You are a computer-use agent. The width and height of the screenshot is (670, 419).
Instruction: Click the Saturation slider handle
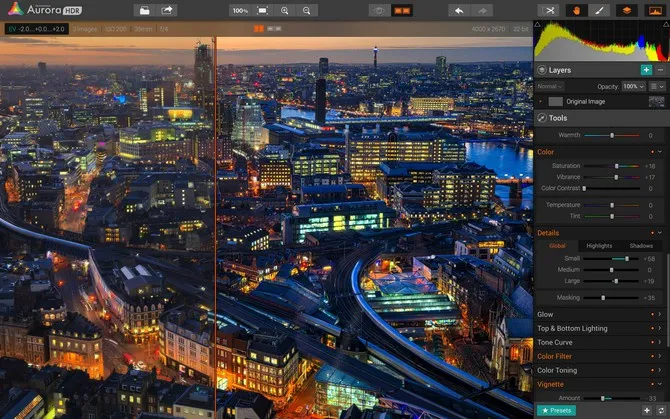[617, 166]
